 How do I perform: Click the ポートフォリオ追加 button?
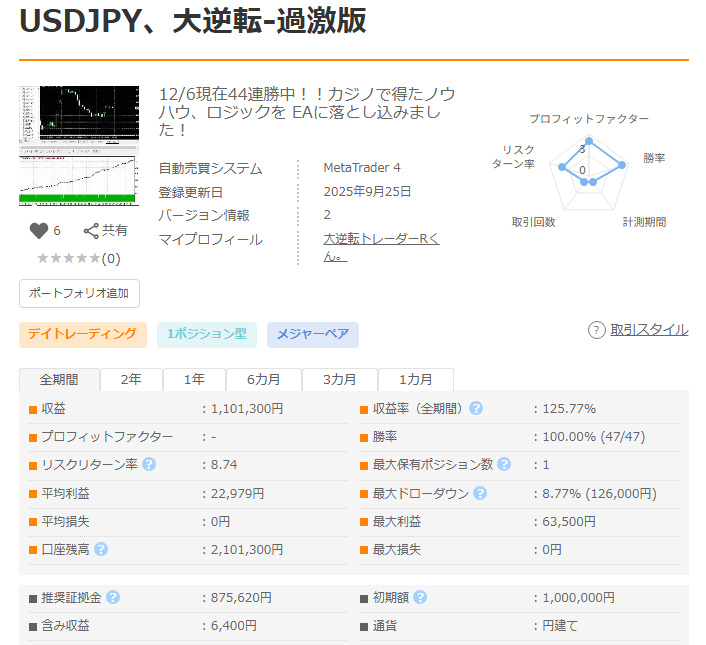79,293
